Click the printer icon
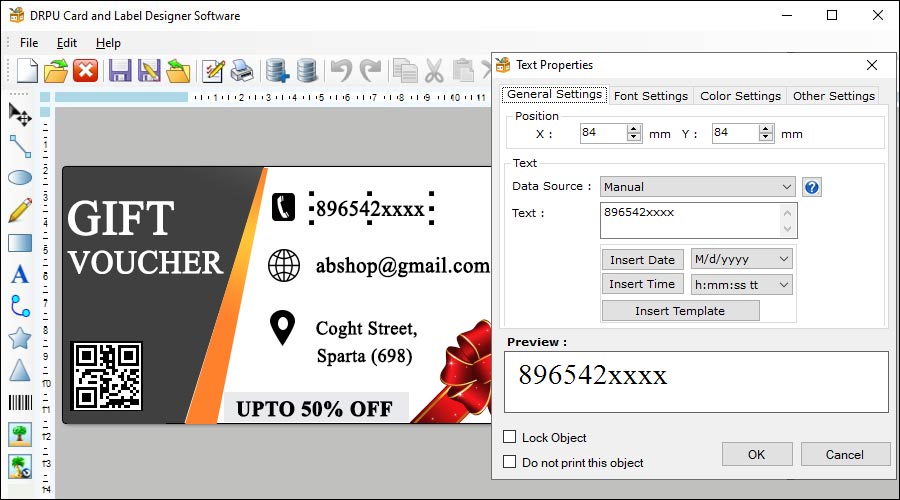 point(242,71)
